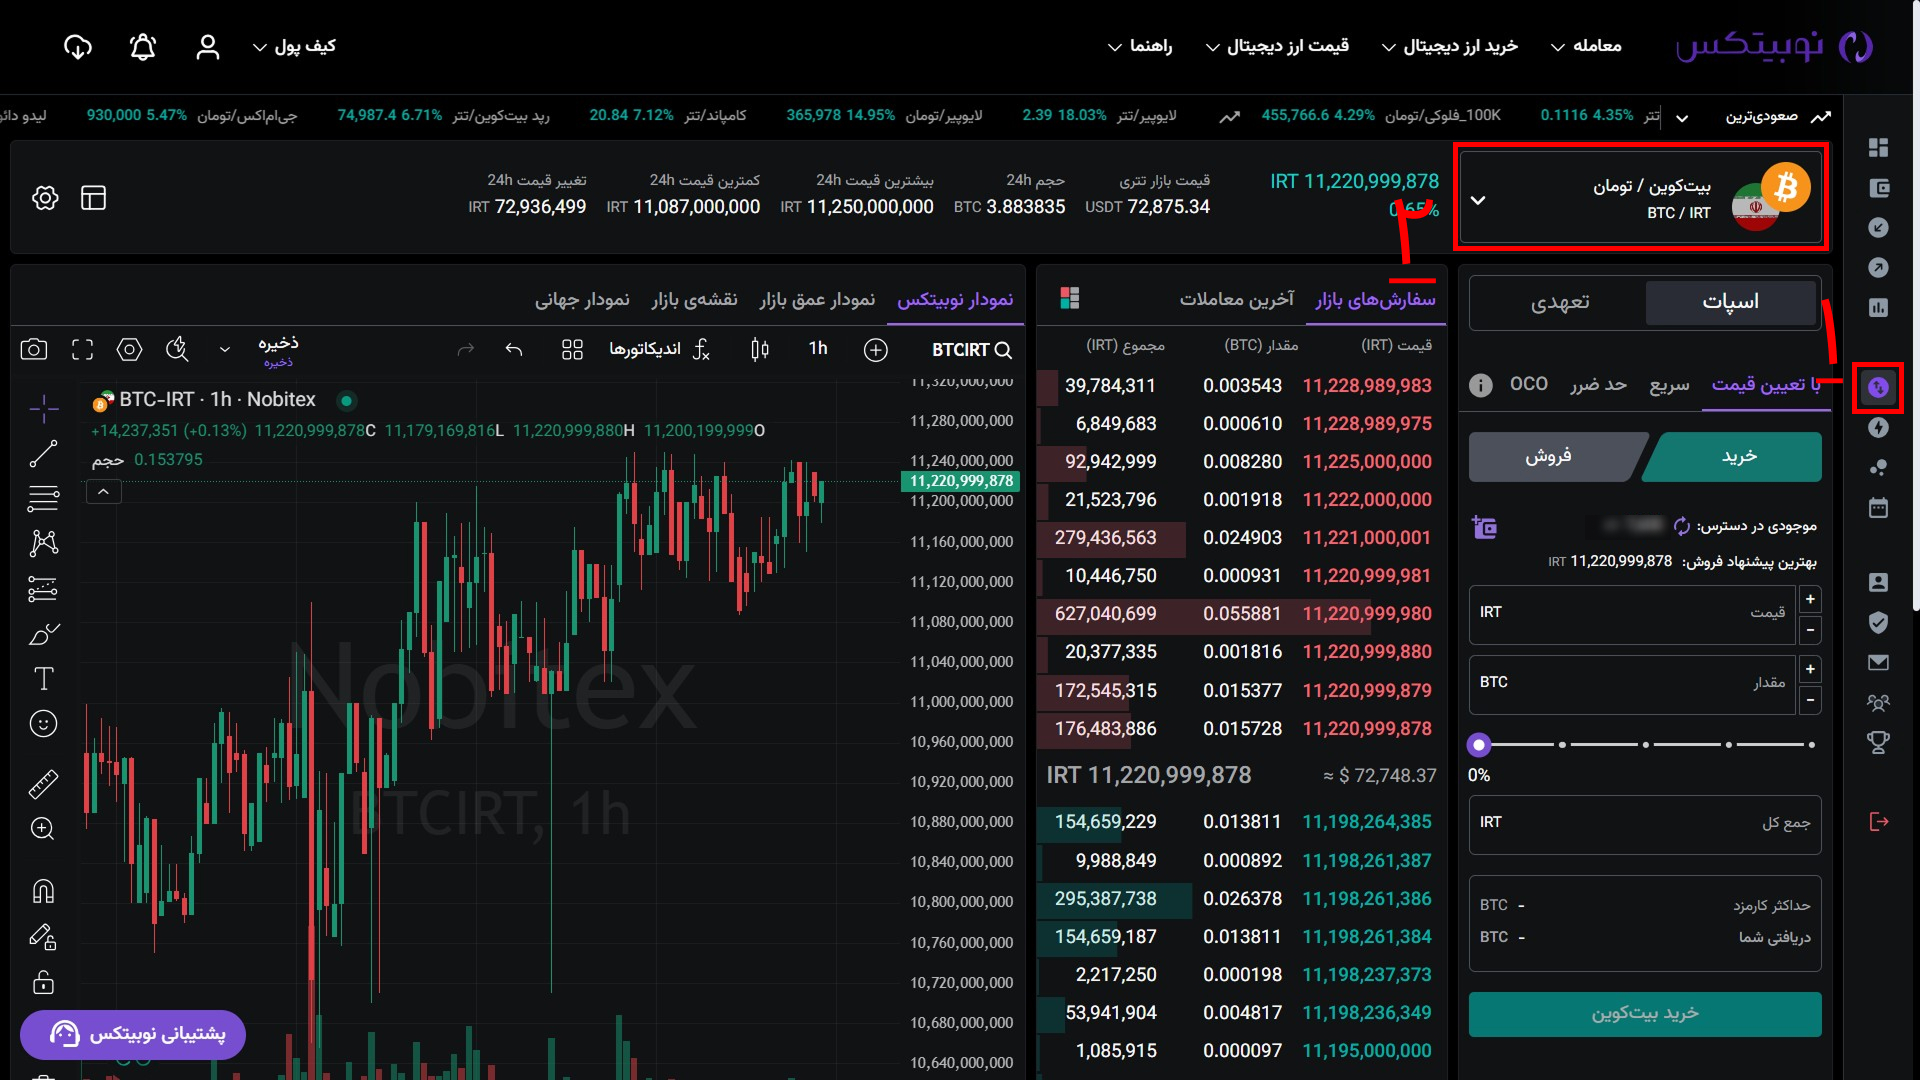Change page layout icon in price bar

(93, 198)
